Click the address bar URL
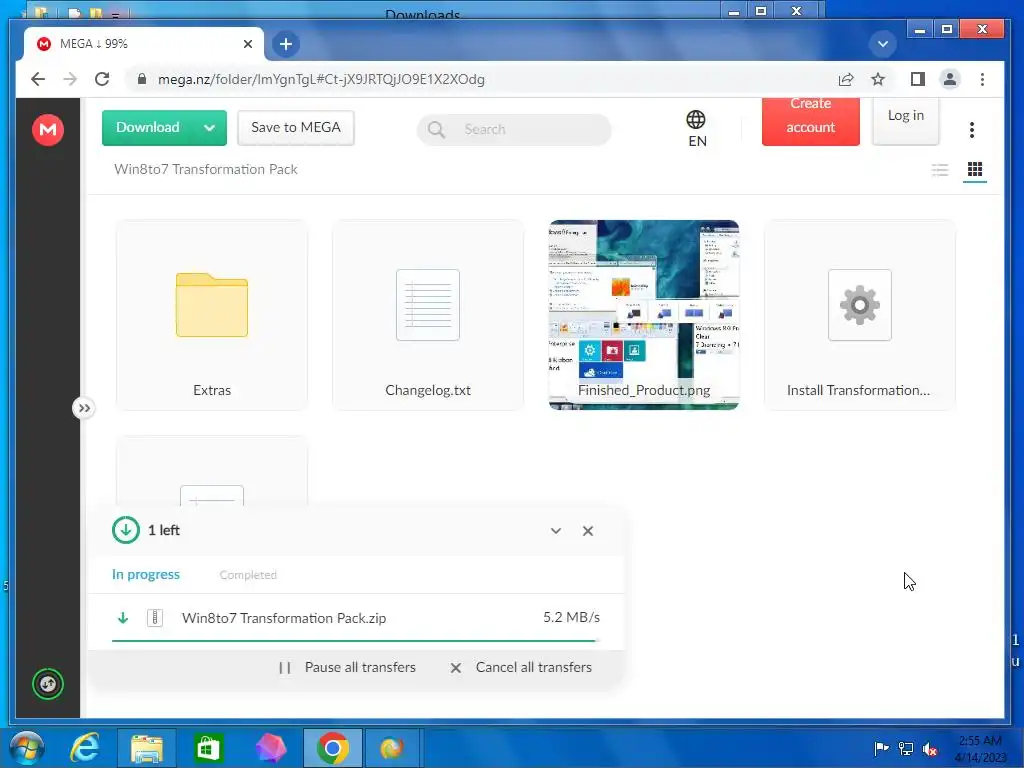 321,79
